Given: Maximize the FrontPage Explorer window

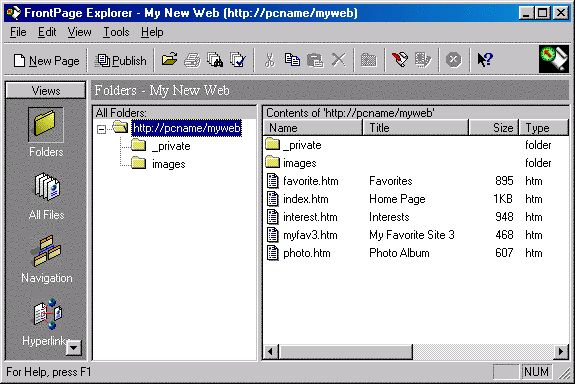Looking at the screenshot, I should 543,13.
